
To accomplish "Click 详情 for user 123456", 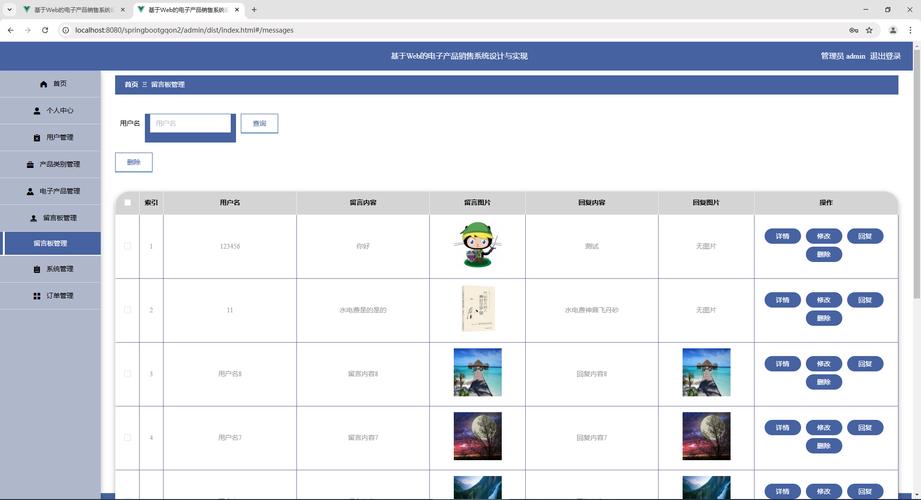I will (x=782, y=236).
